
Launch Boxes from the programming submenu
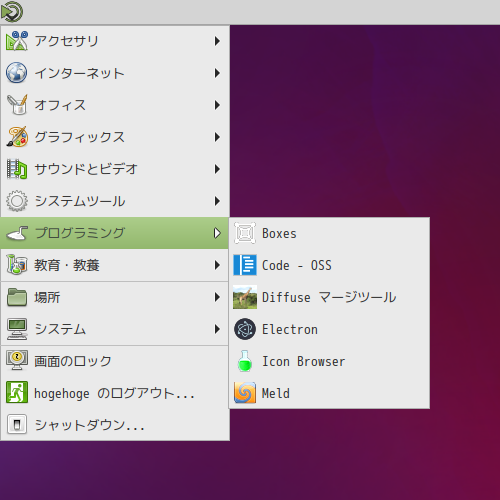click(x=329, y=233)
